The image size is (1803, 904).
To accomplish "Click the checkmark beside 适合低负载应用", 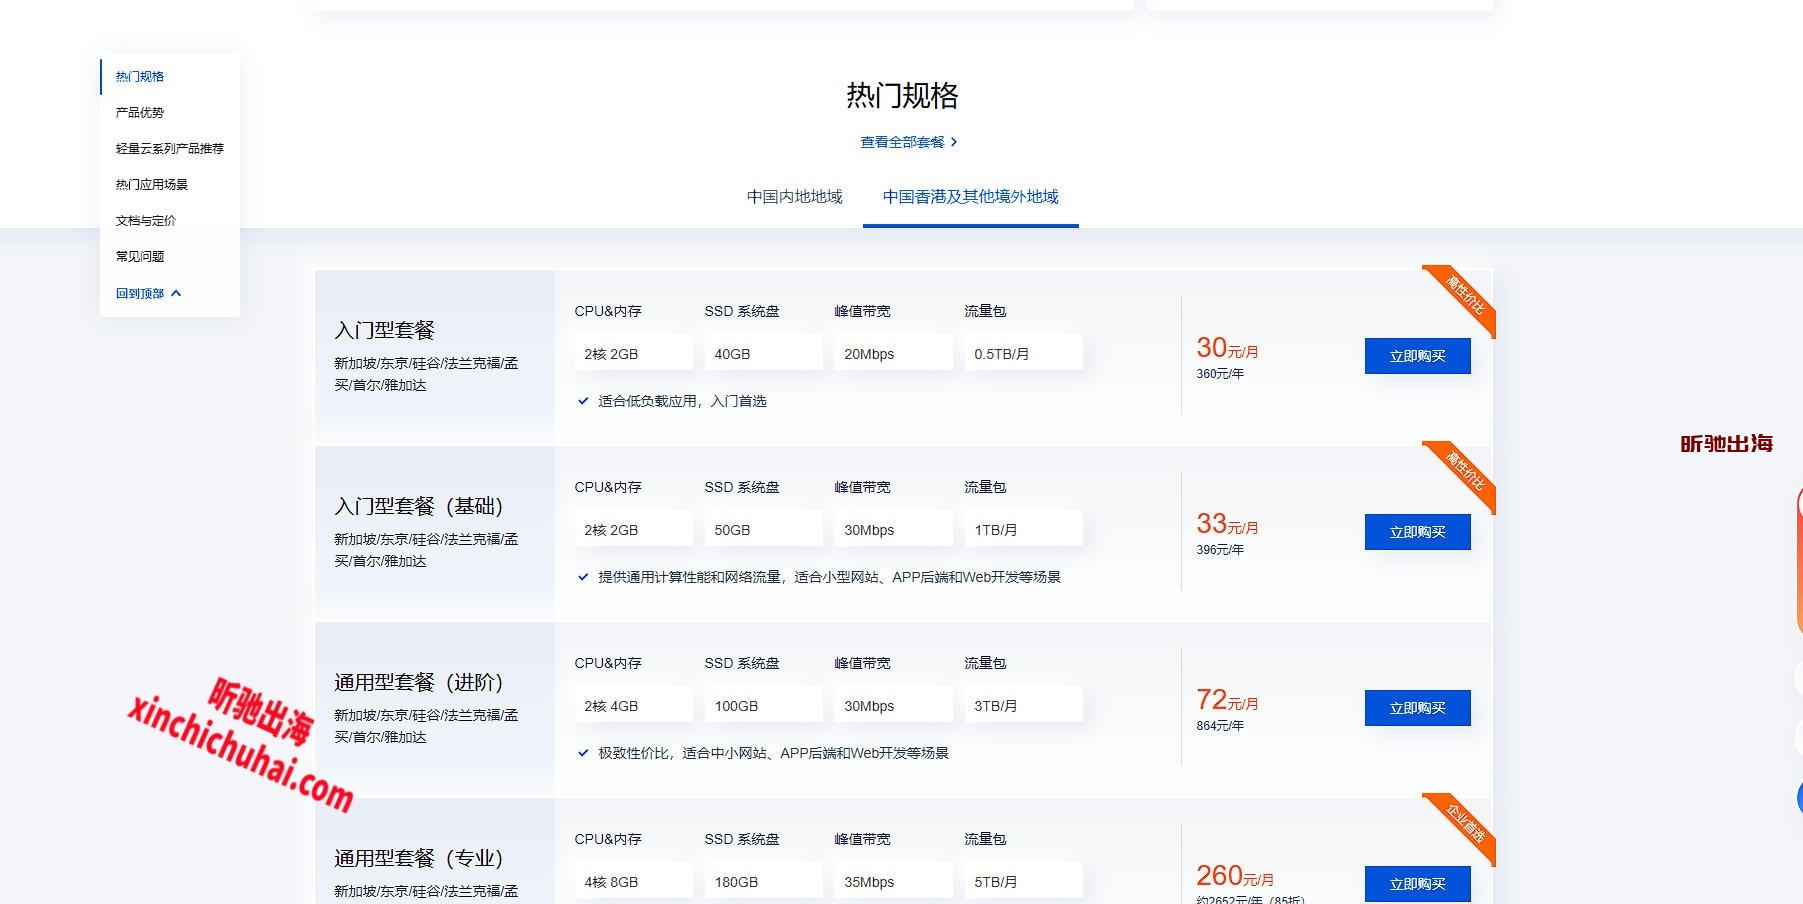I will tap(581, 400).
